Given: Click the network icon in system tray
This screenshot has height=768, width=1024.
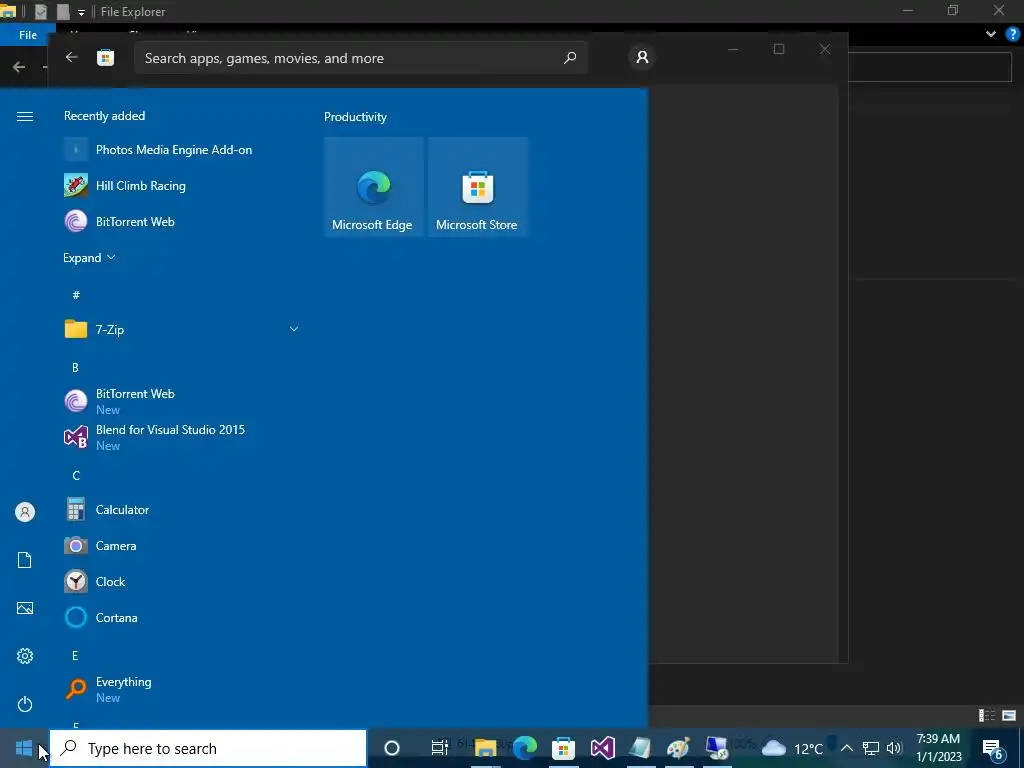Looking at the screenshot, I should coord(871,748).
